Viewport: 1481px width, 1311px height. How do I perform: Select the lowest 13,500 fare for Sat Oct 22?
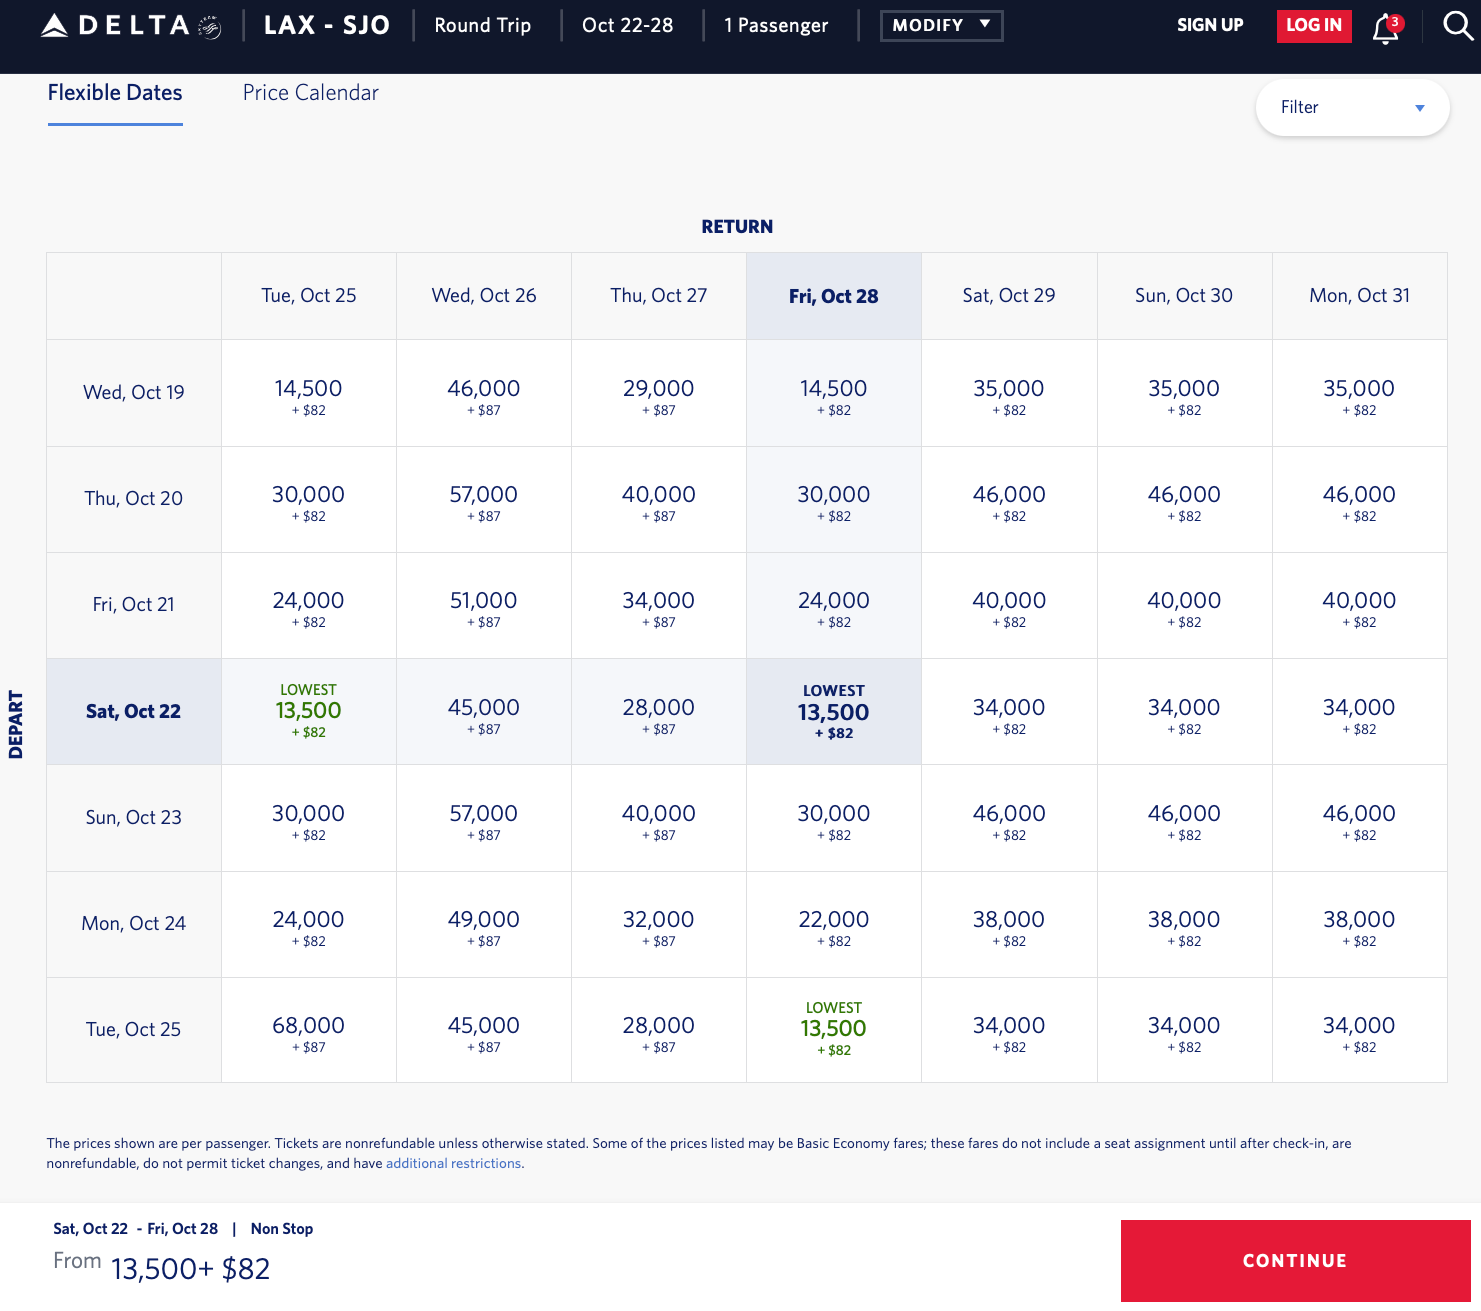pyautogui.click(x=308, y=711)
